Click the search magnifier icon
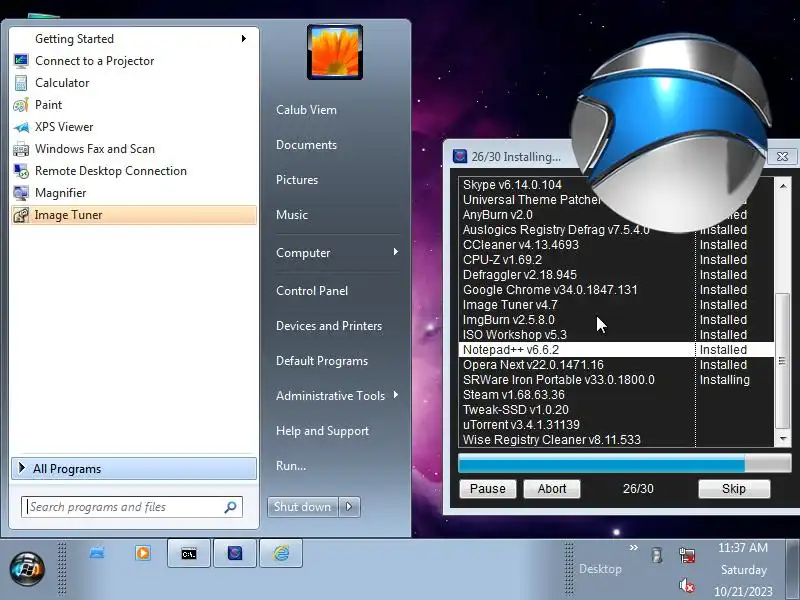The height and width of the screenshot is (600, 800). [230, 507]
